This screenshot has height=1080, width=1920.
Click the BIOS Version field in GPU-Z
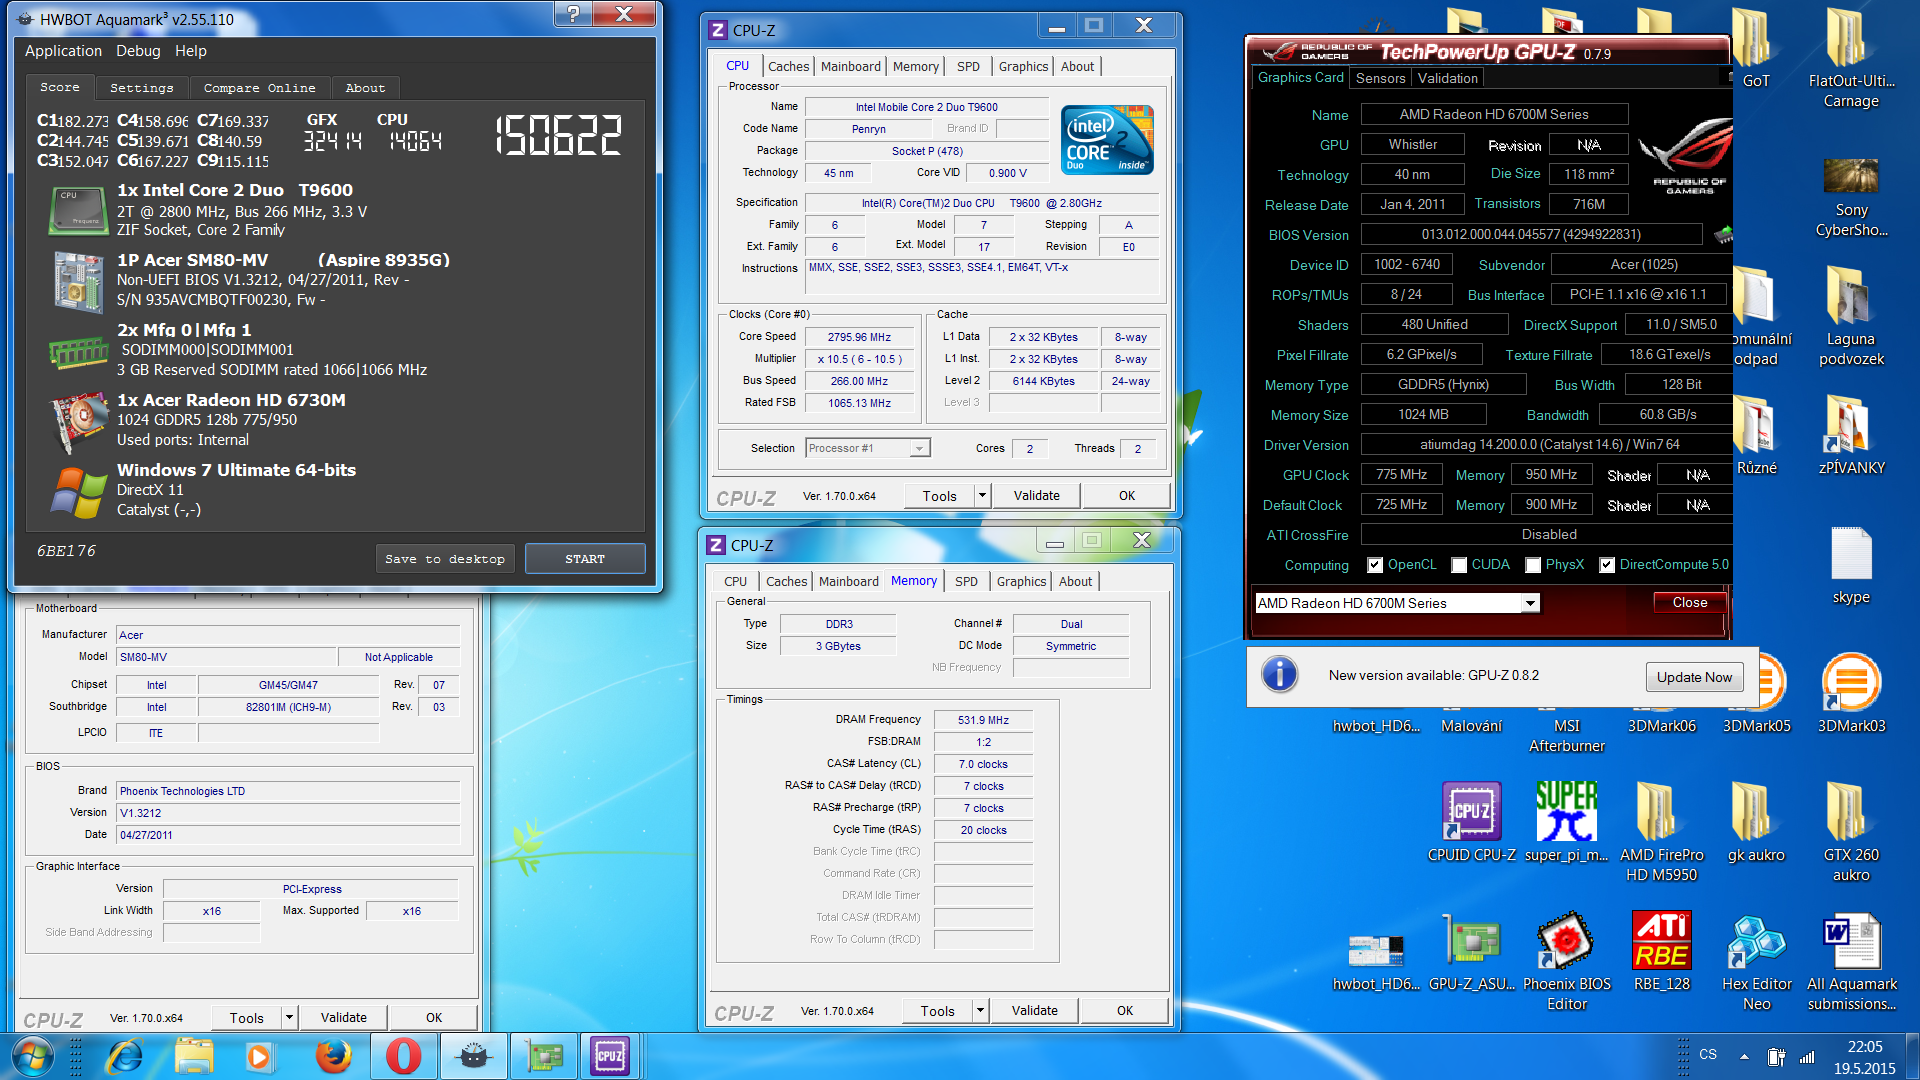[1531, 234]
